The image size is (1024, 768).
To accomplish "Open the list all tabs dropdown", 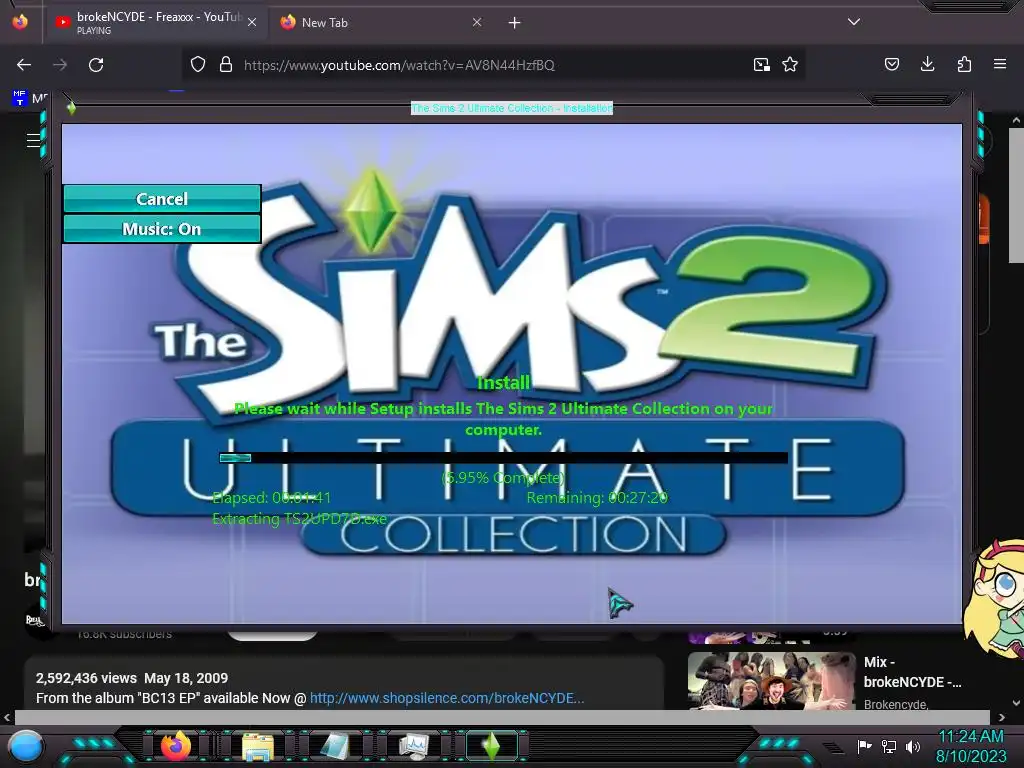I will click(854, 22).
